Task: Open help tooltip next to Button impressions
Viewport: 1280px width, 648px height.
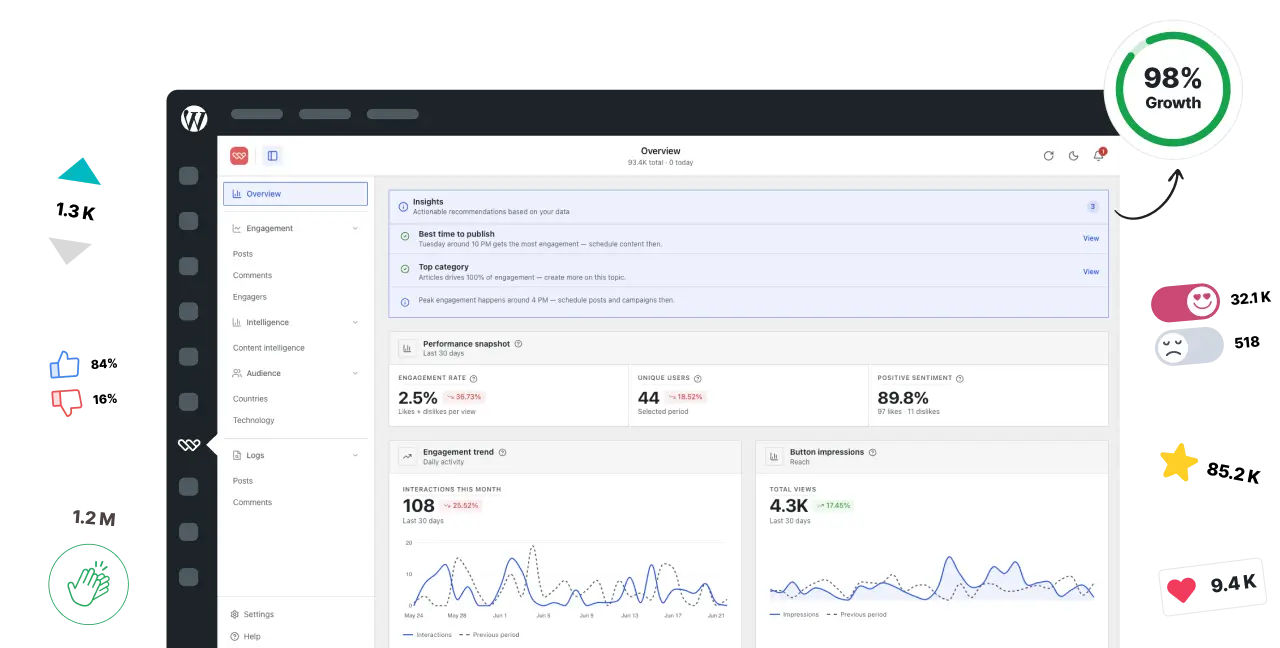Action: 872,452
